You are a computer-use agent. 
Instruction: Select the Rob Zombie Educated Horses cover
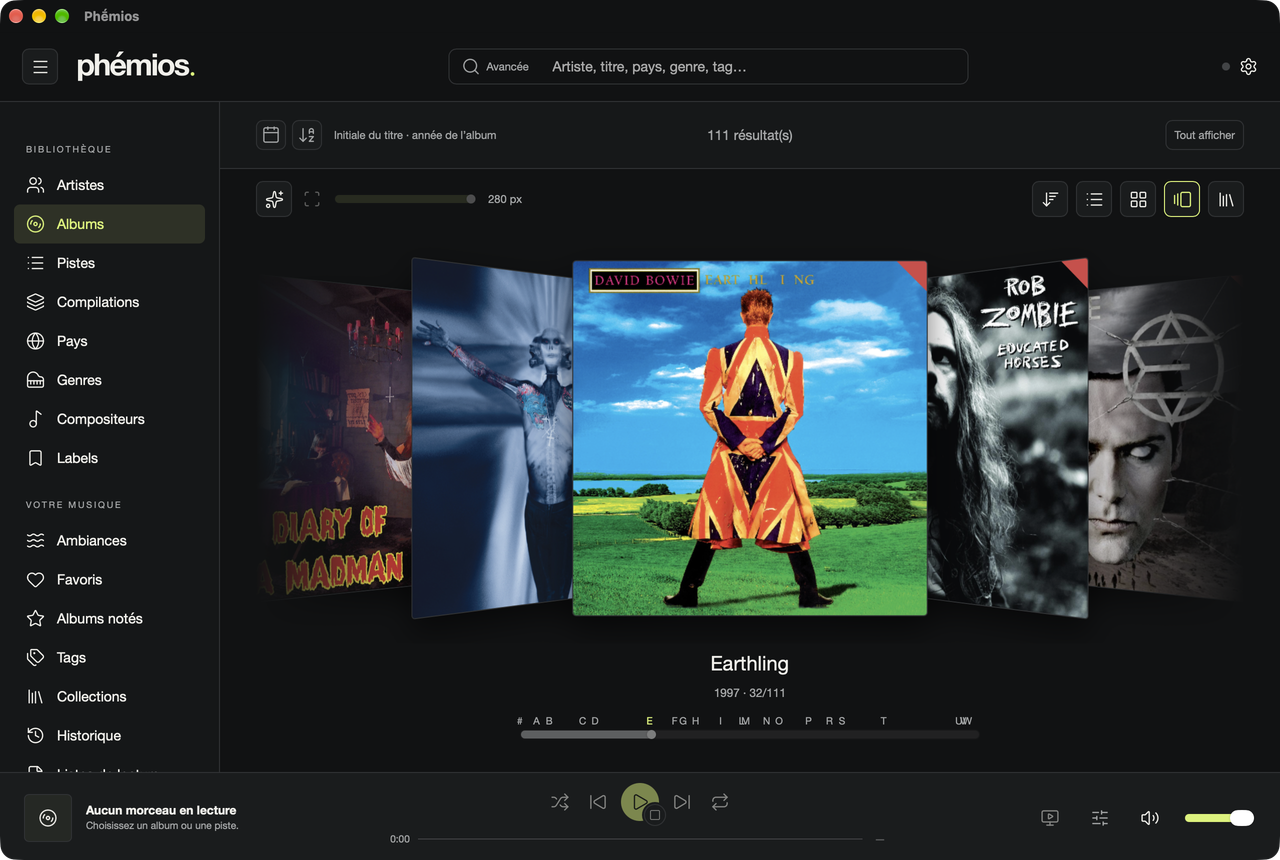(x=1007, y=438)
